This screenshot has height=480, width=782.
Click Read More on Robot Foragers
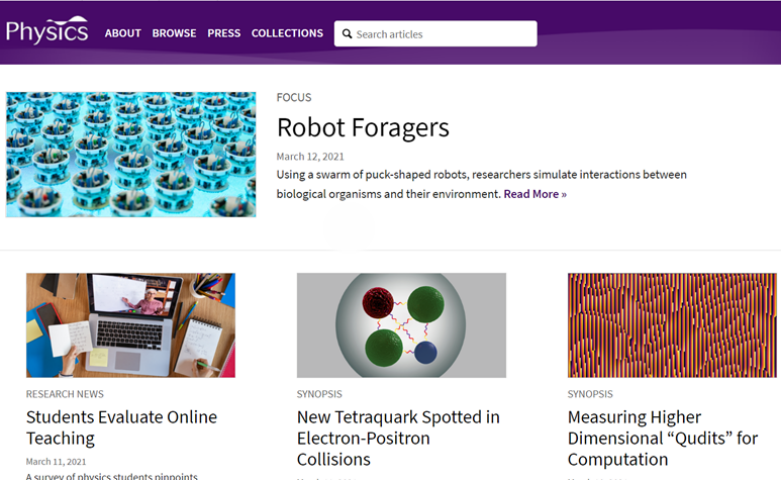tap(534, 194)
